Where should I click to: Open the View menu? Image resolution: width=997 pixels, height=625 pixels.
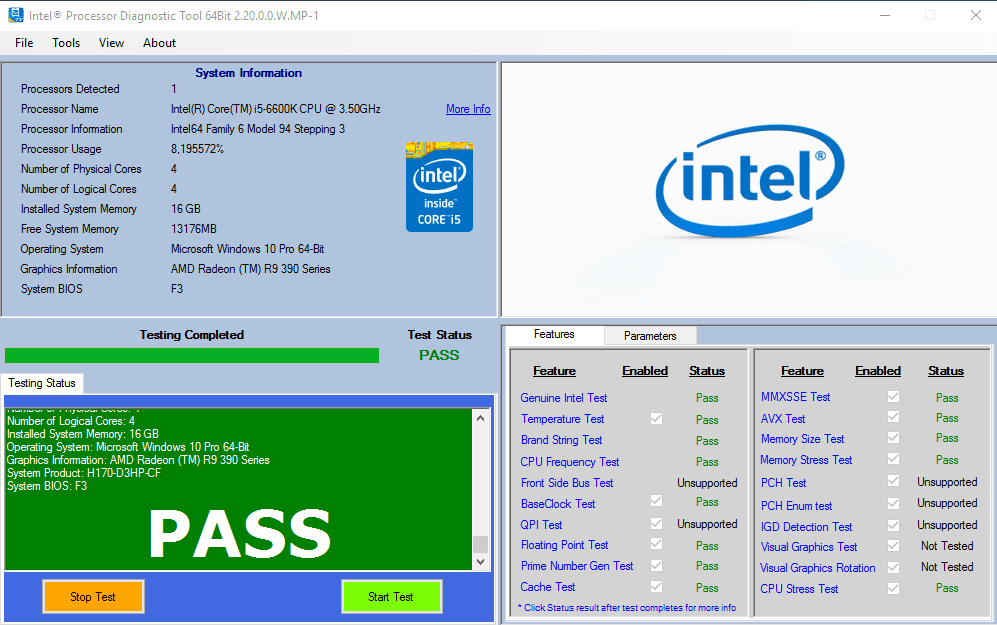pyautogui.click(x=111, y=43)
